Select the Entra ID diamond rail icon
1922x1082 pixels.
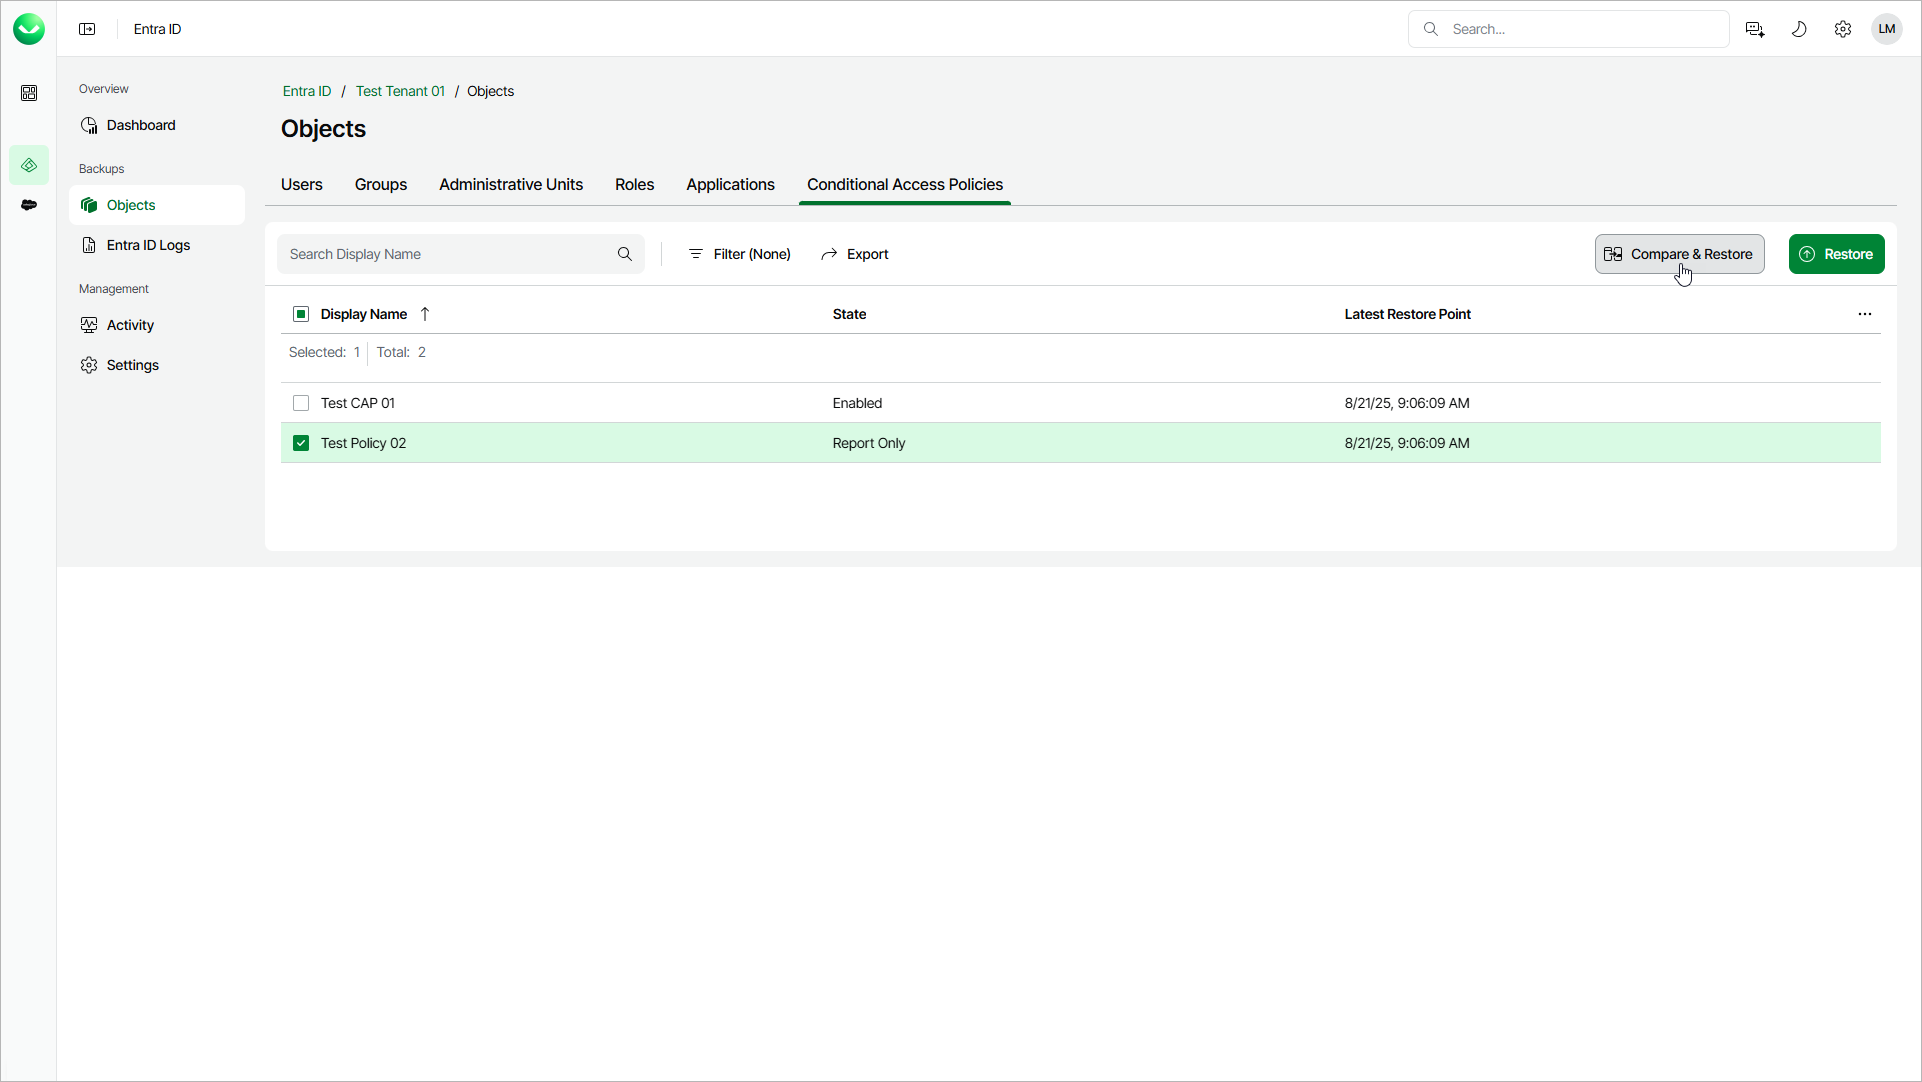pos(29,165)
